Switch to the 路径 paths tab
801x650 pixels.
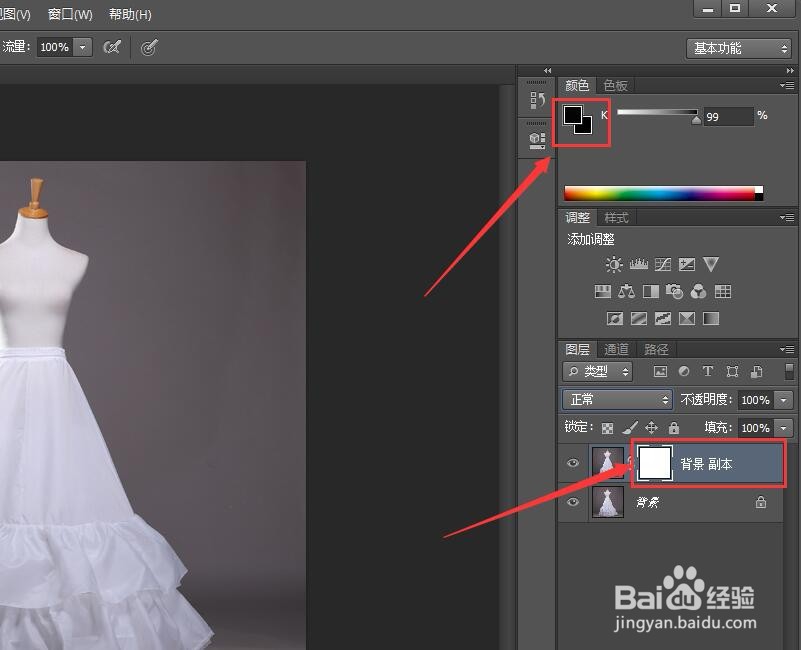pos(656,350)
